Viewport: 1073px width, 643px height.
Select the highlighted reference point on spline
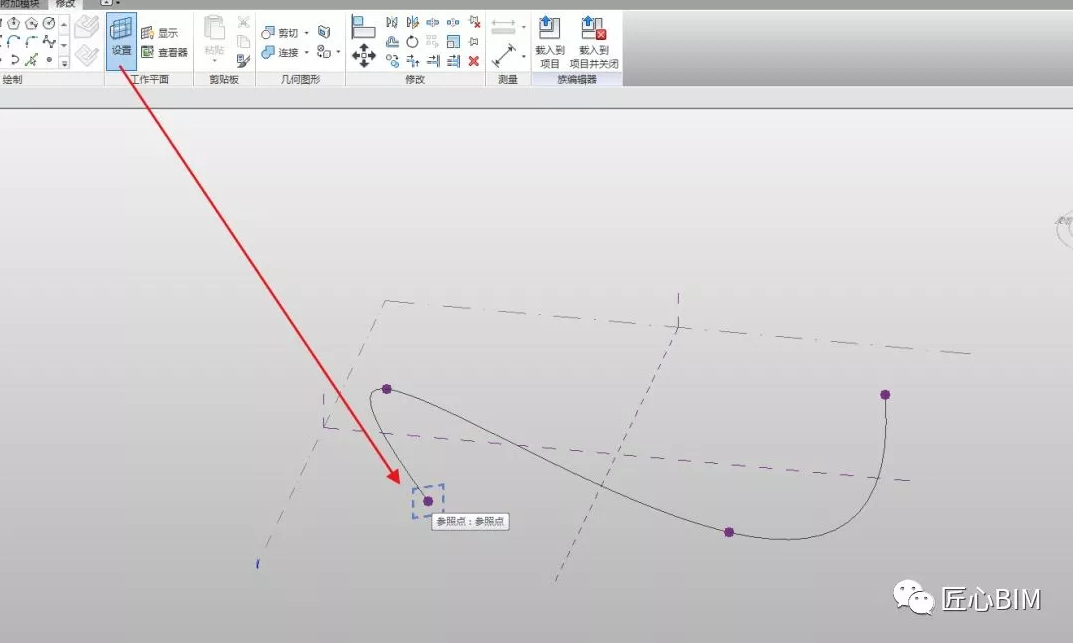click(x=428, y=501)
